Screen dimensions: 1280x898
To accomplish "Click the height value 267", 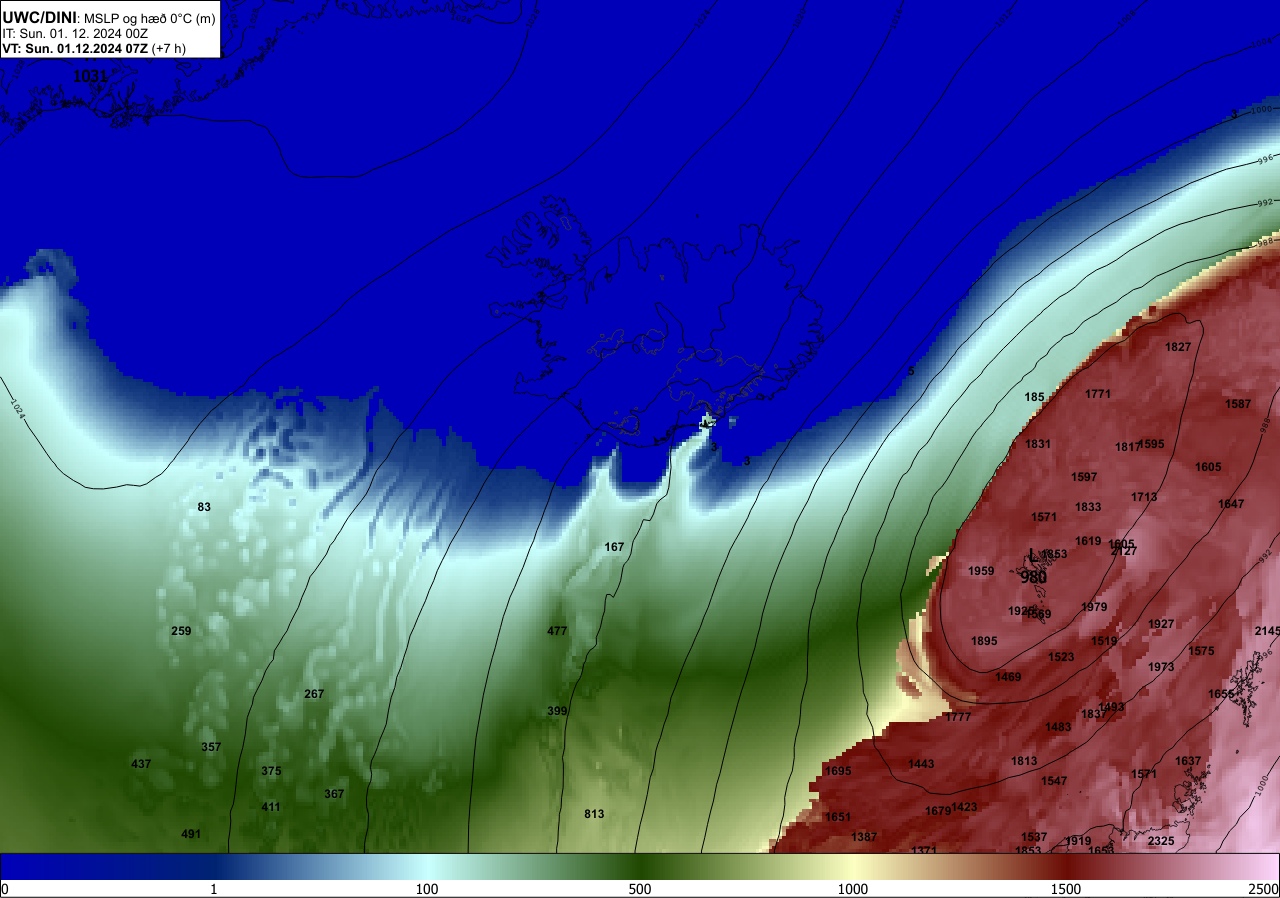I will tap(314, 694).
